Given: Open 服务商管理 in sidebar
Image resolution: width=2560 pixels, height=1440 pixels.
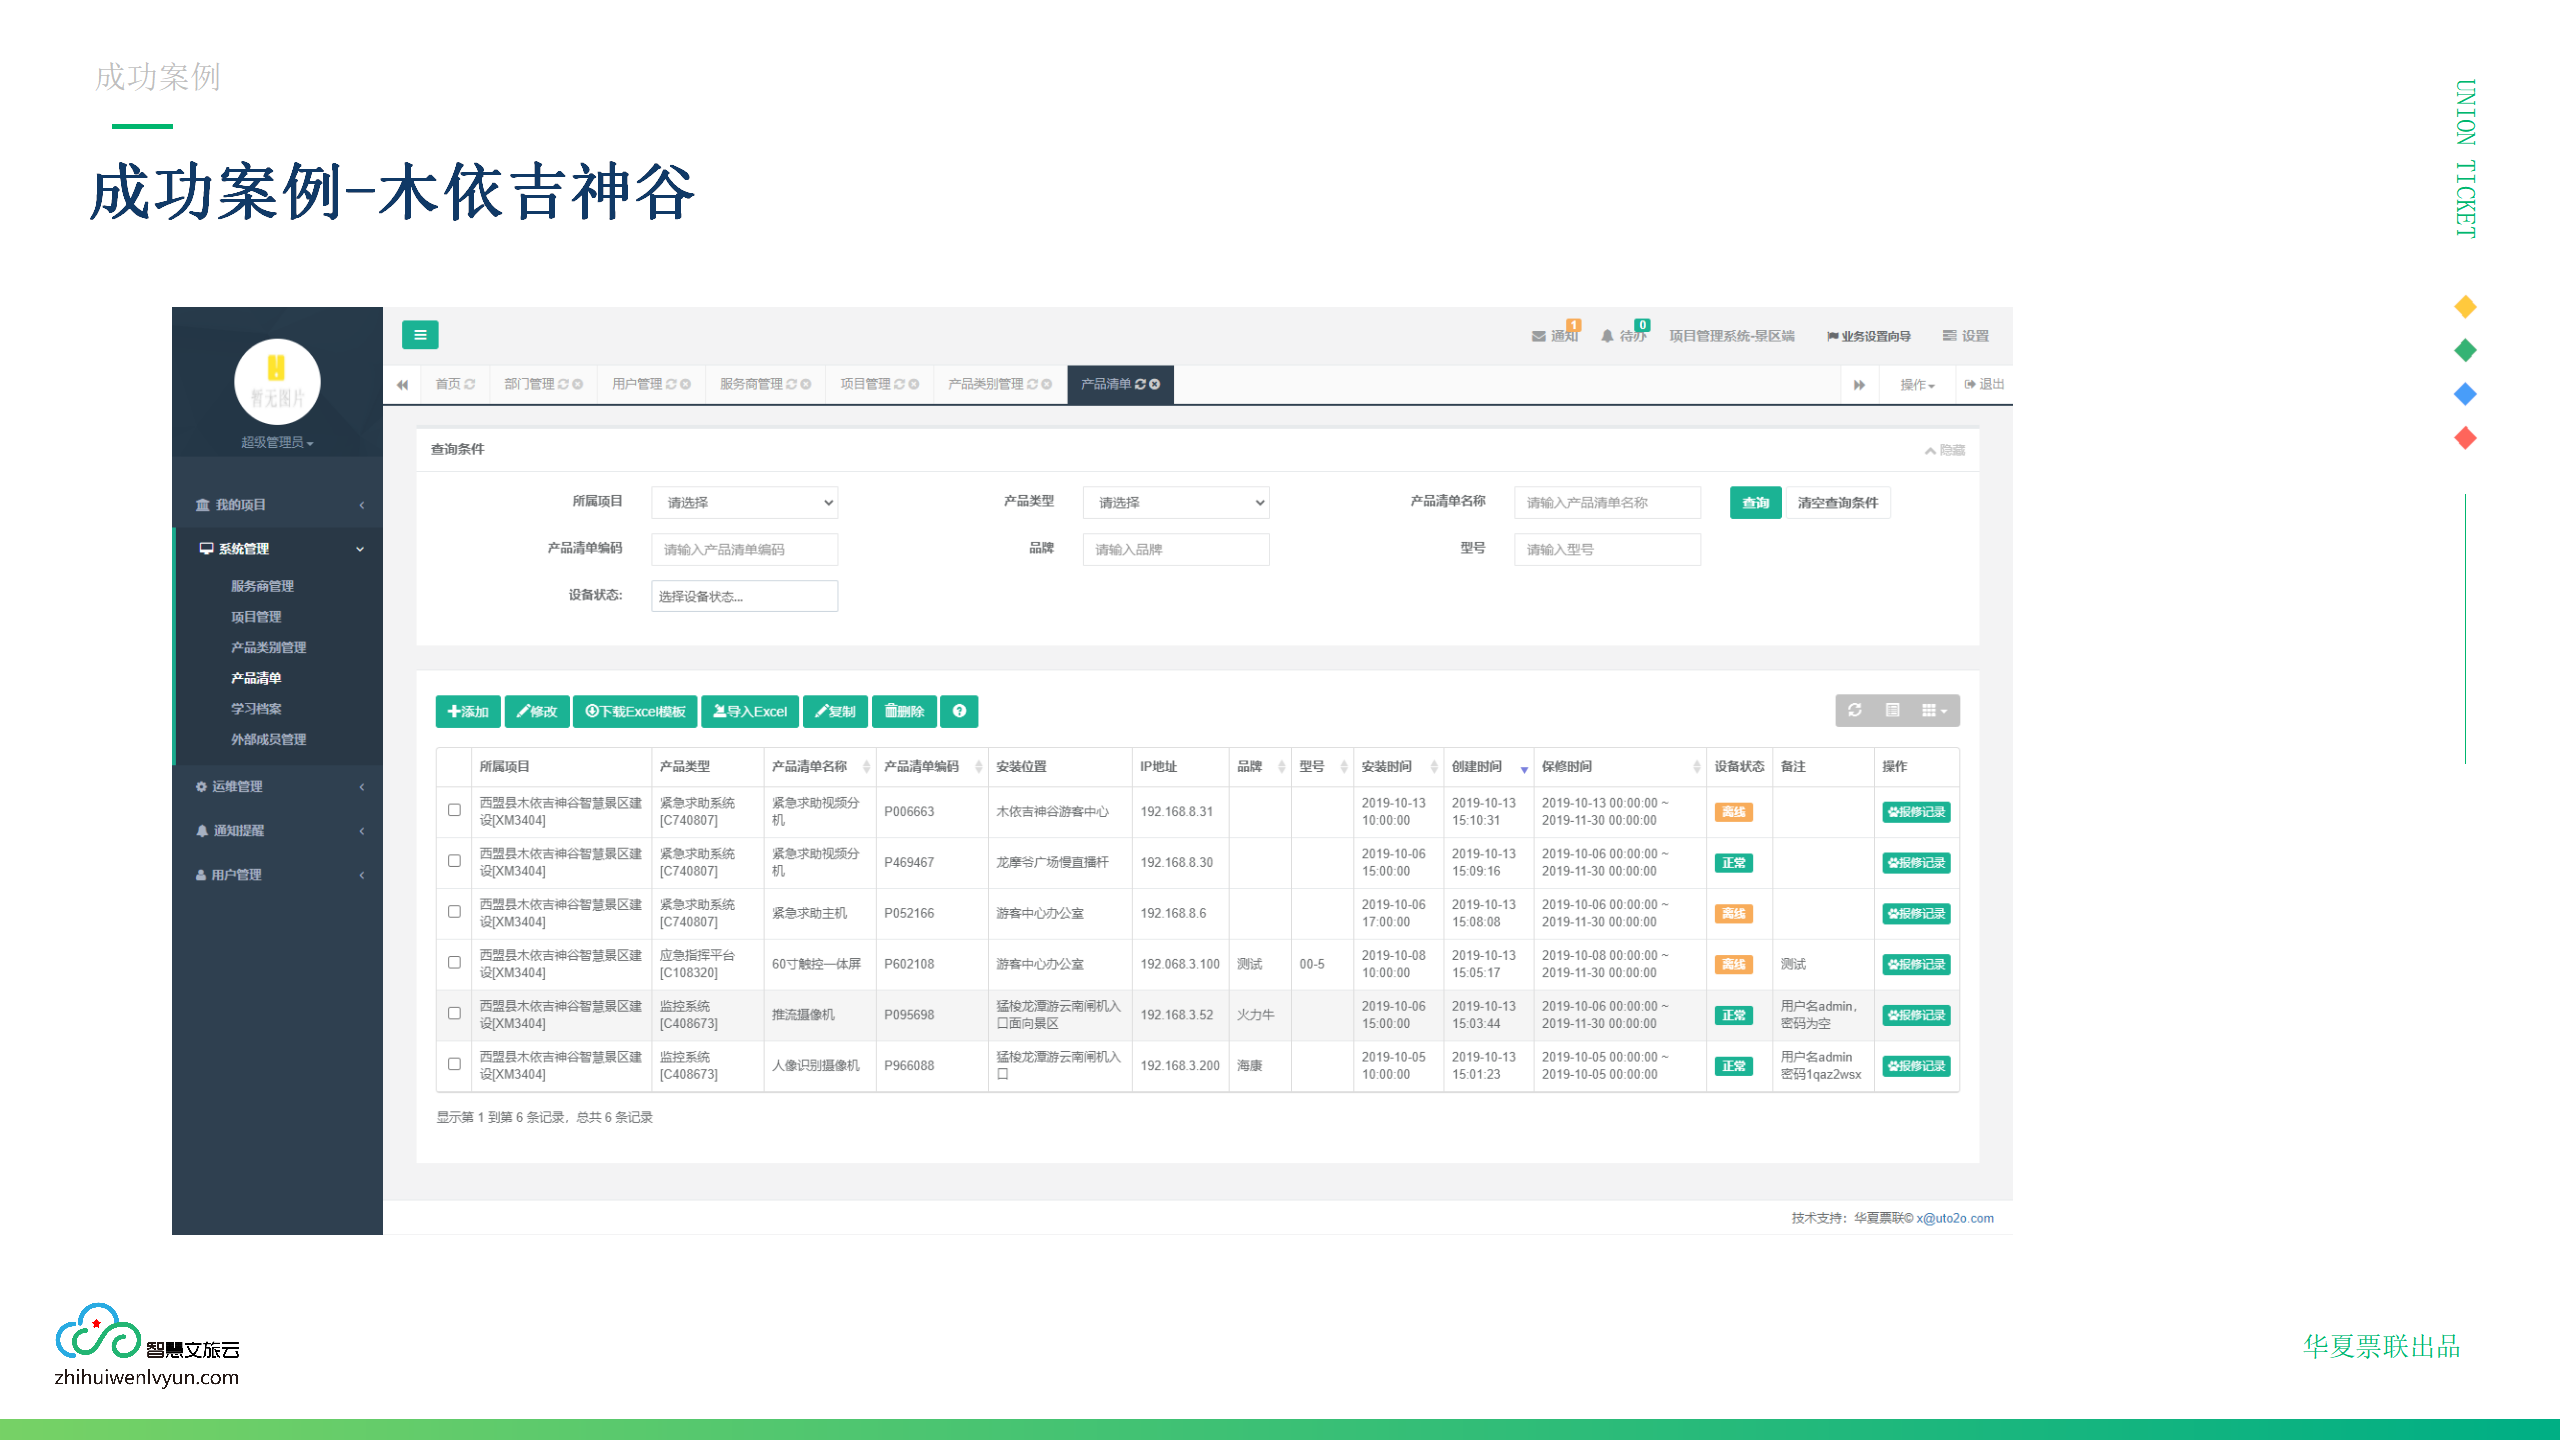Looking at the screenshot, I should [x=263, y=586].
